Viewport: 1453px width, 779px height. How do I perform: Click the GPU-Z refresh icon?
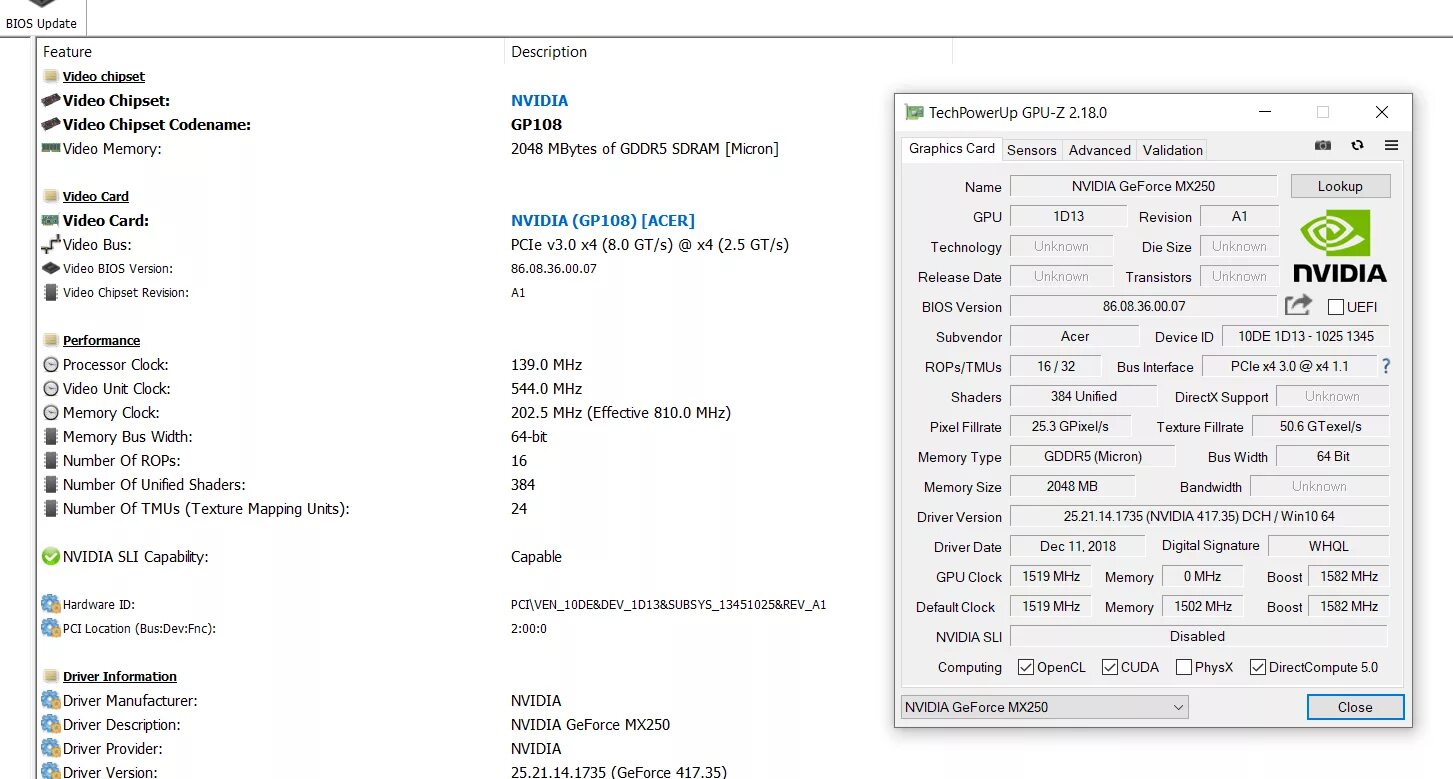pyautogui.click(x=1357, y=146)
